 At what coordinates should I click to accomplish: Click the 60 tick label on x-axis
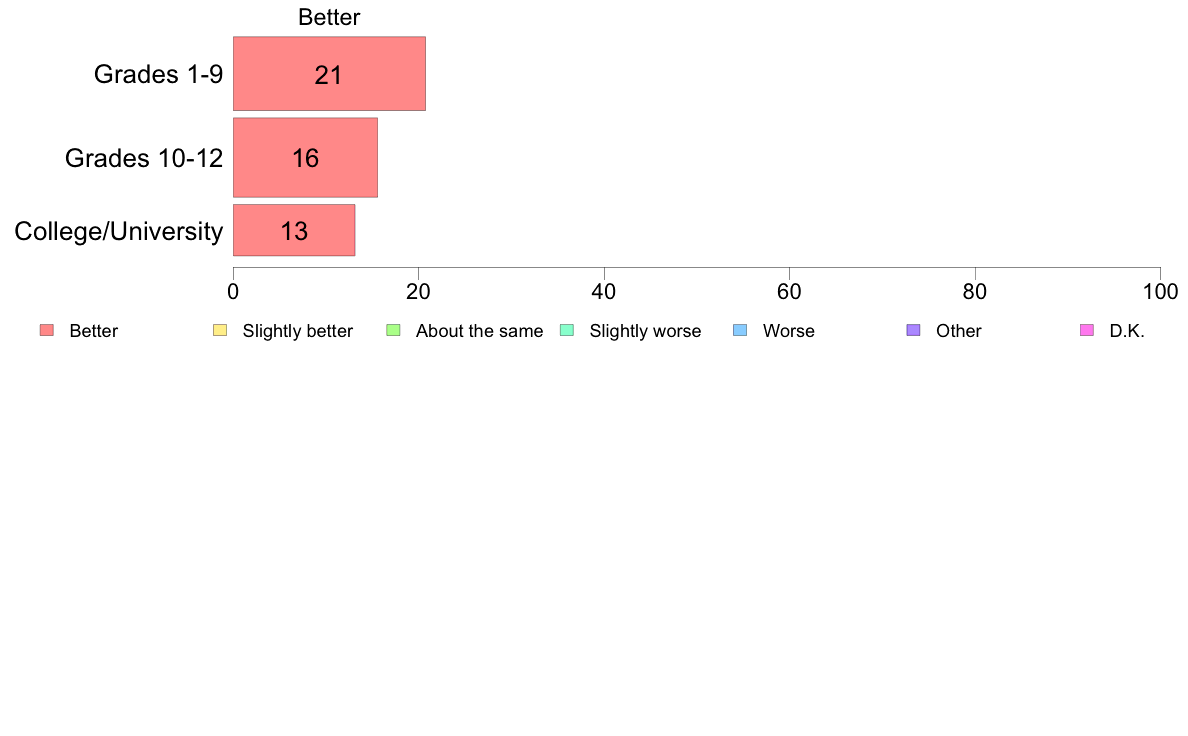click(x=789, y=292)
